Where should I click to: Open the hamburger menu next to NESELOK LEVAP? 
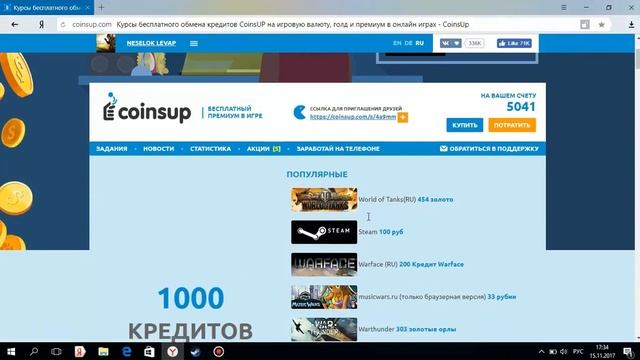[194, 43]
